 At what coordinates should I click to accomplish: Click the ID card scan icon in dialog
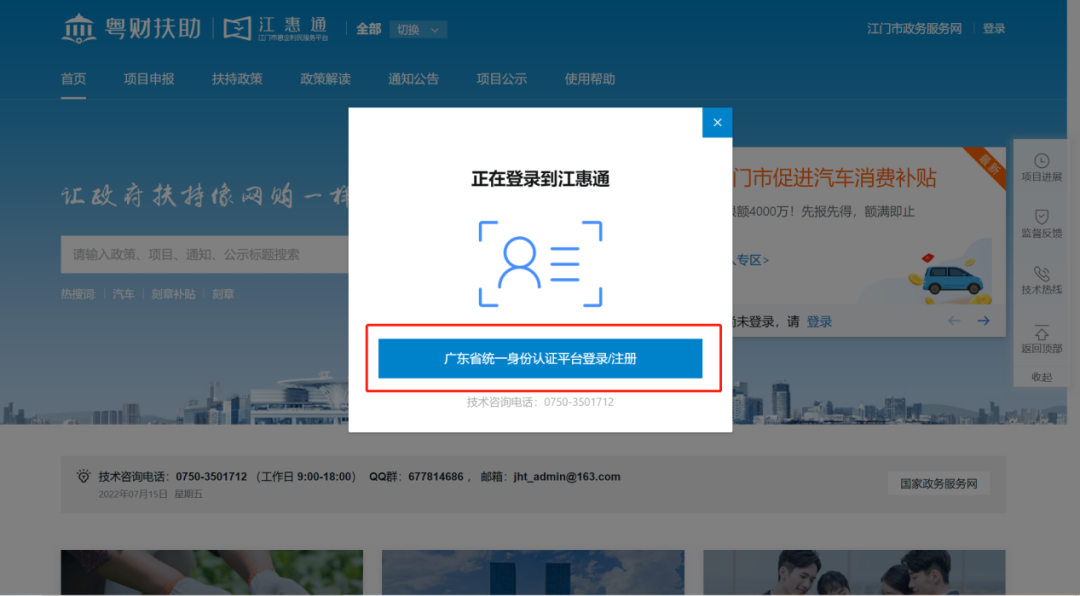[540, 264]
